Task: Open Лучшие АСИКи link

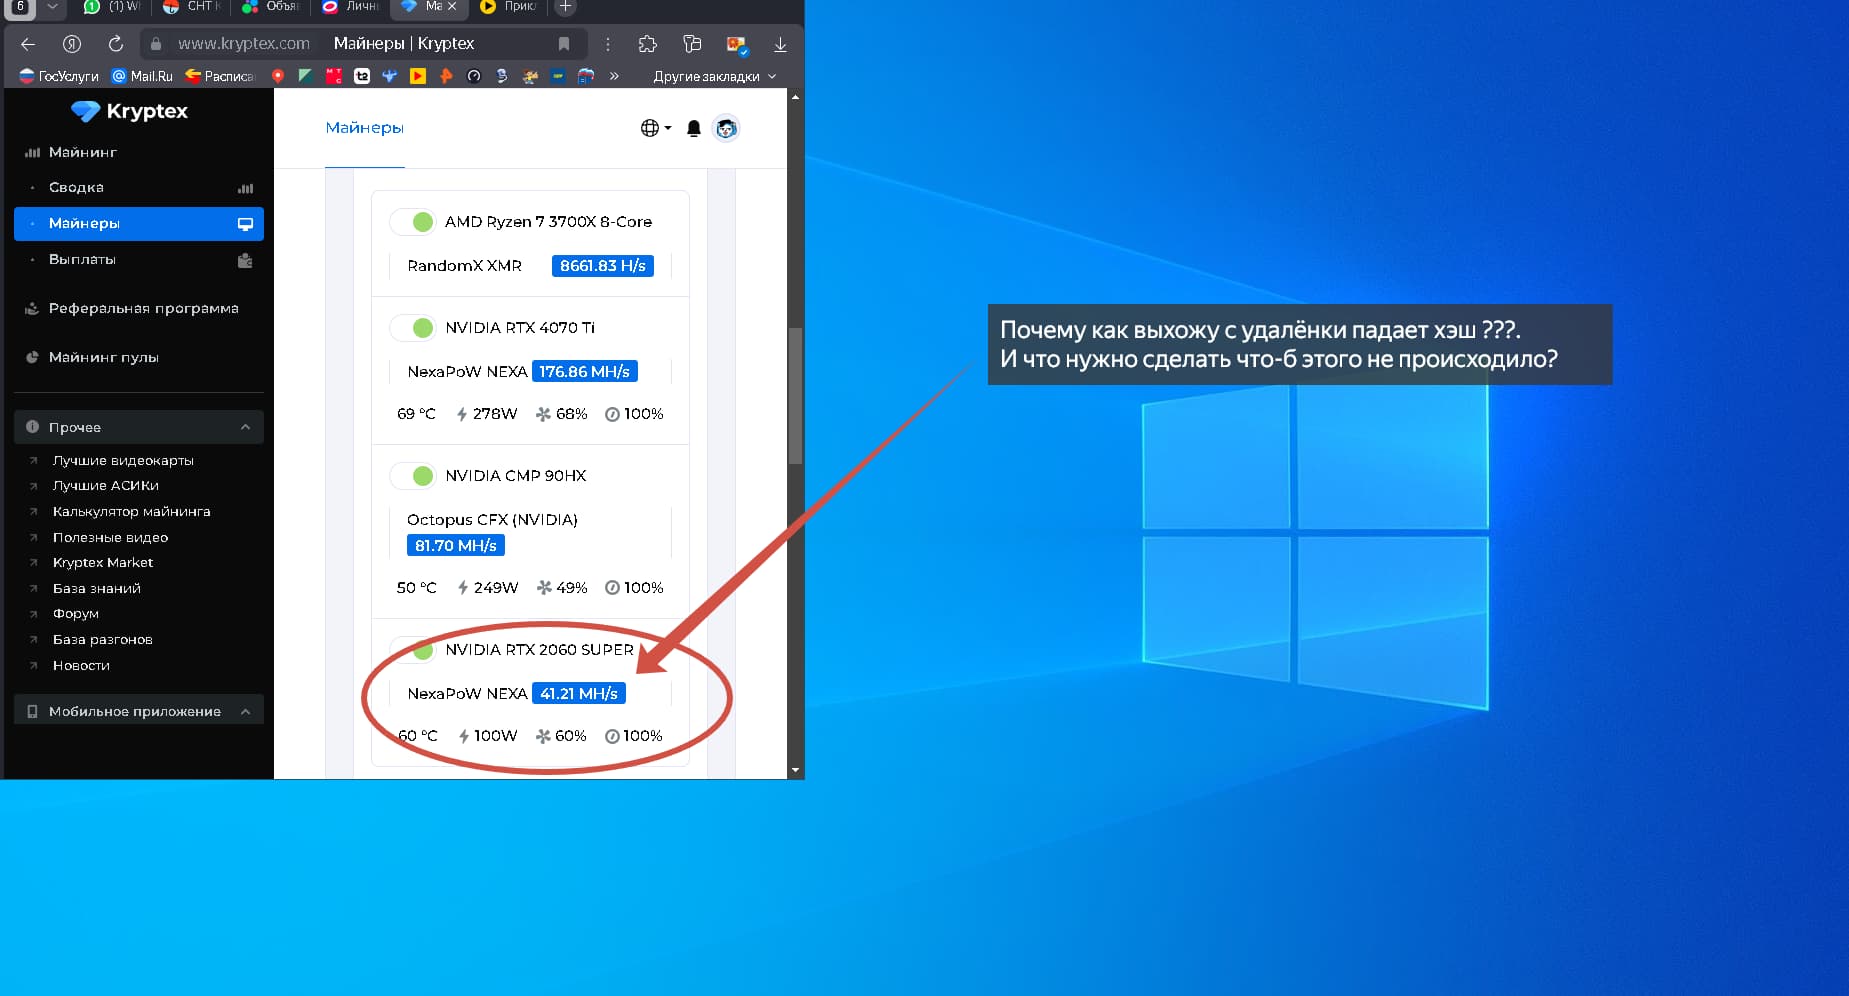Action: click(105, 486)
